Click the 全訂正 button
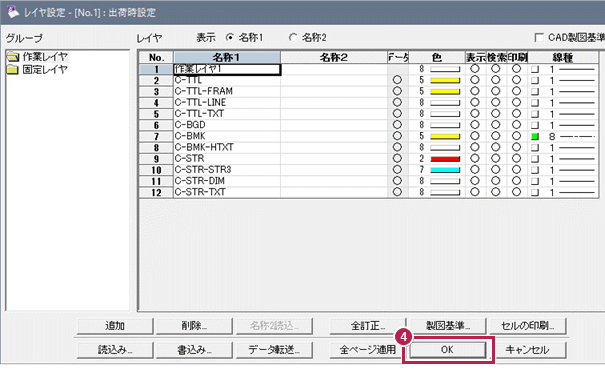The image size is (605, 369). click(x=368, y=326)
